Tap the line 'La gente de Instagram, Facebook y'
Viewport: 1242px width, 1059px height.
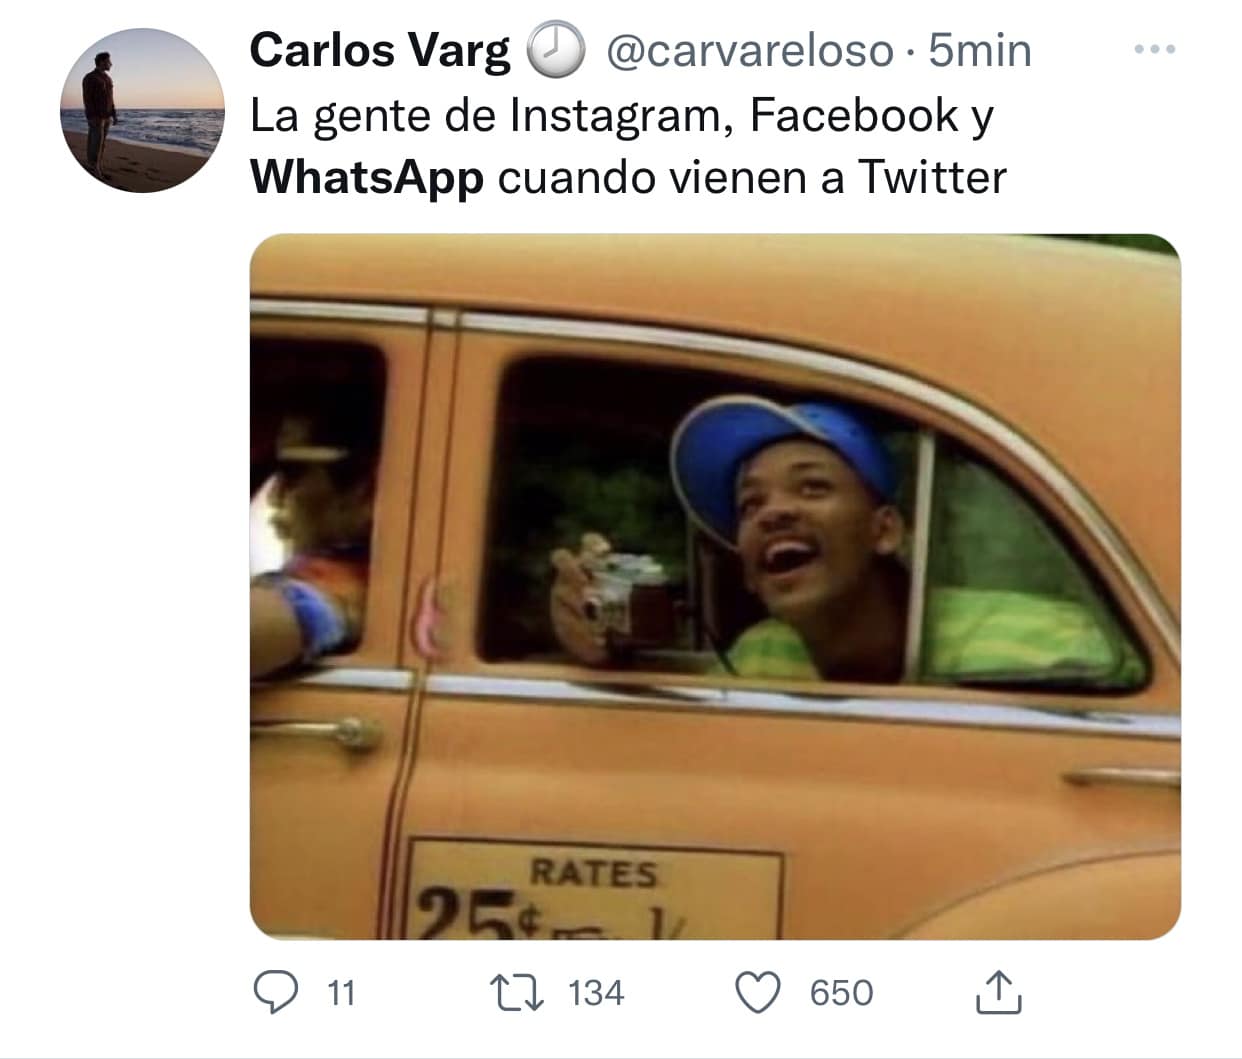(x=622, y=116)
